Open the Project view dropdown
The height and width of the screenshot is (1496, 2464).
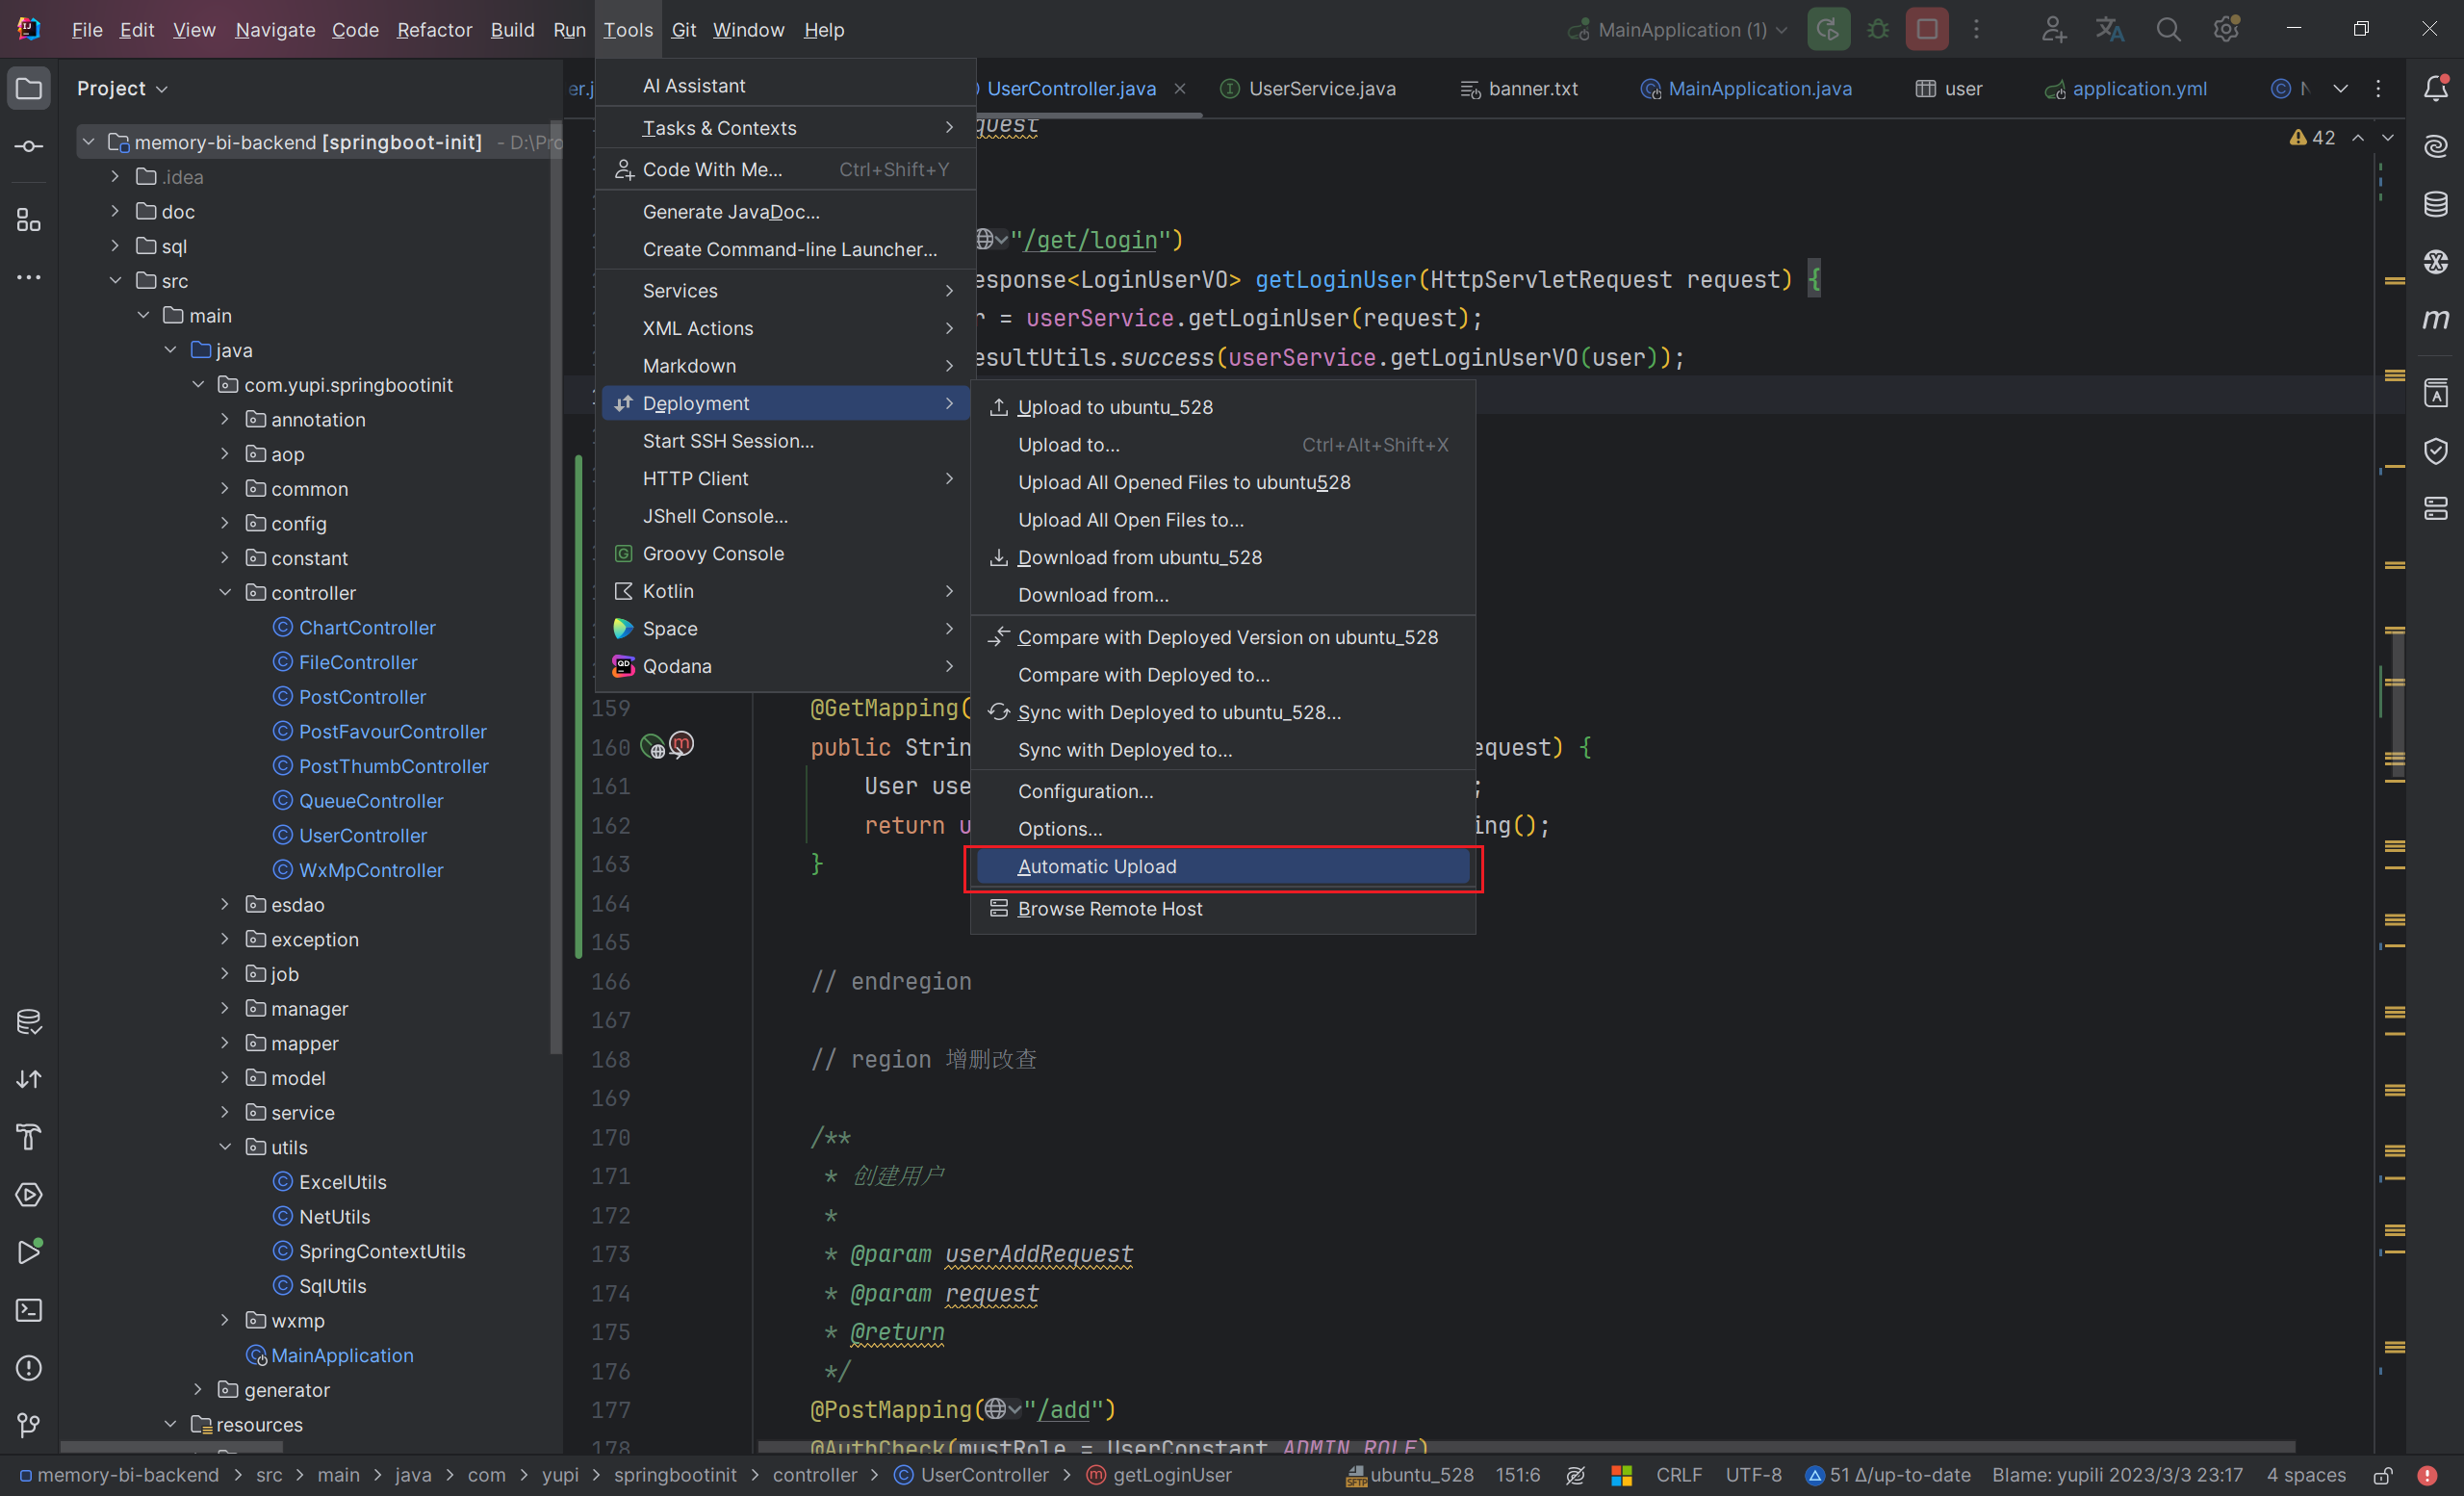(122, 89)
